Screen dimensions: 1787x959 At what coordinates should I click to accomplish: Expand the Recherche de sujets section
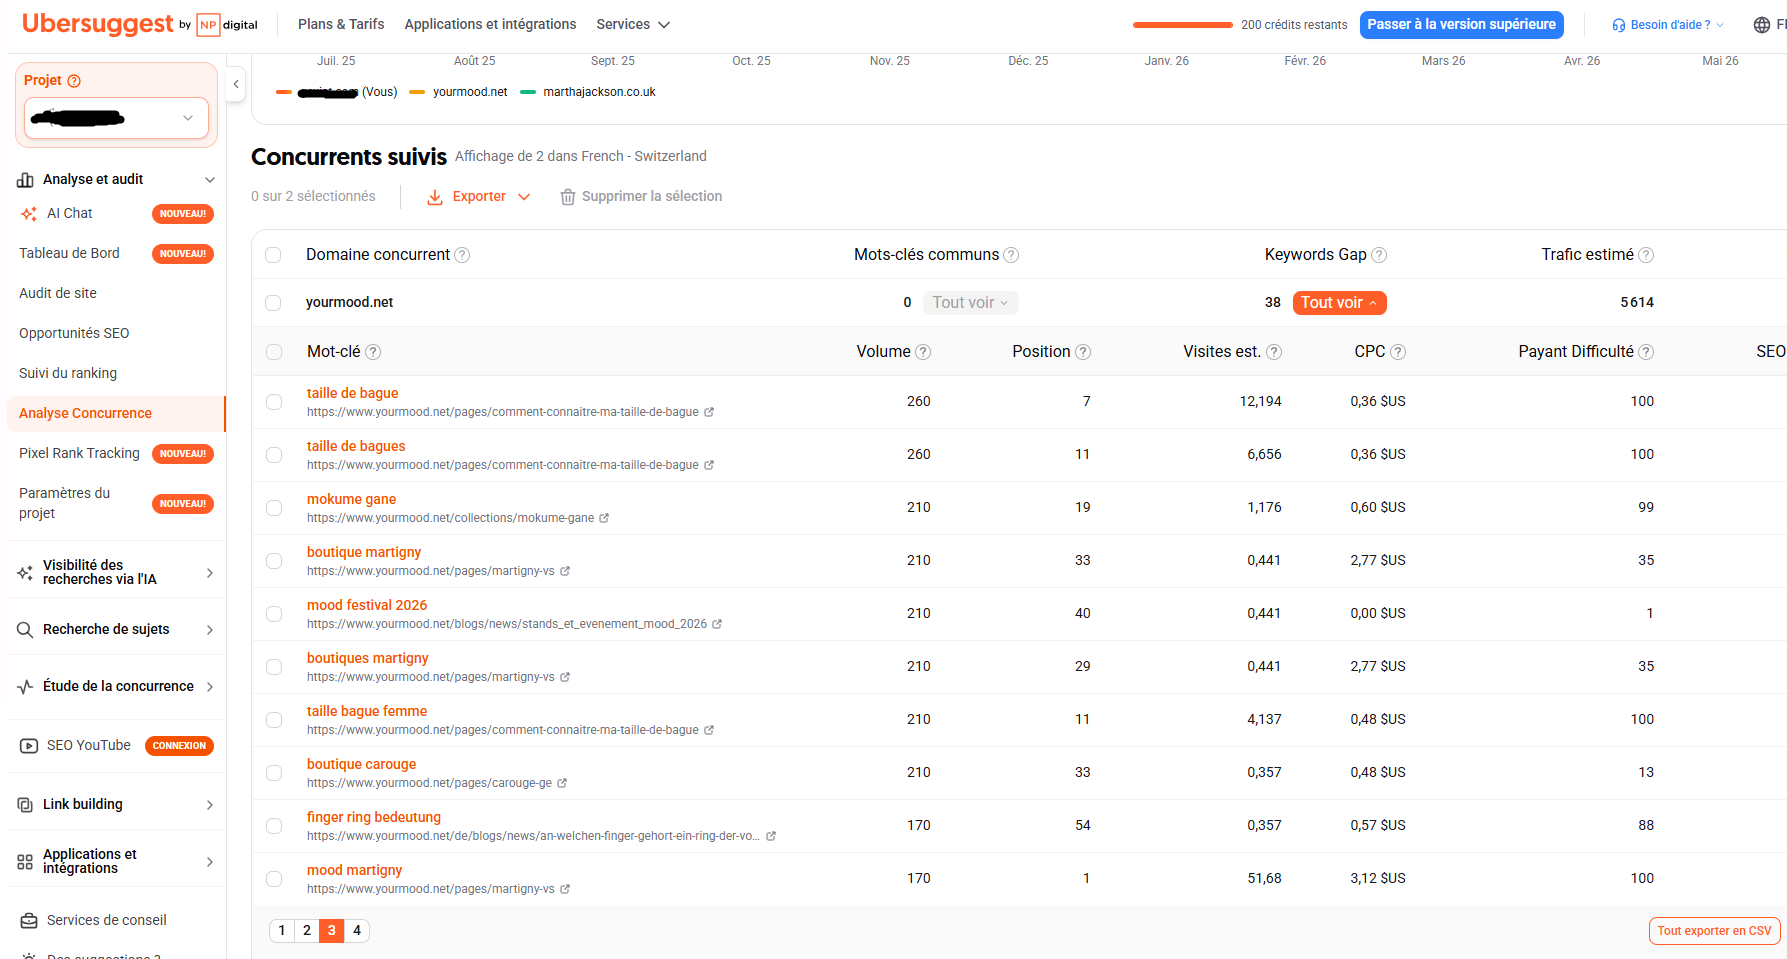coord(210,630)
